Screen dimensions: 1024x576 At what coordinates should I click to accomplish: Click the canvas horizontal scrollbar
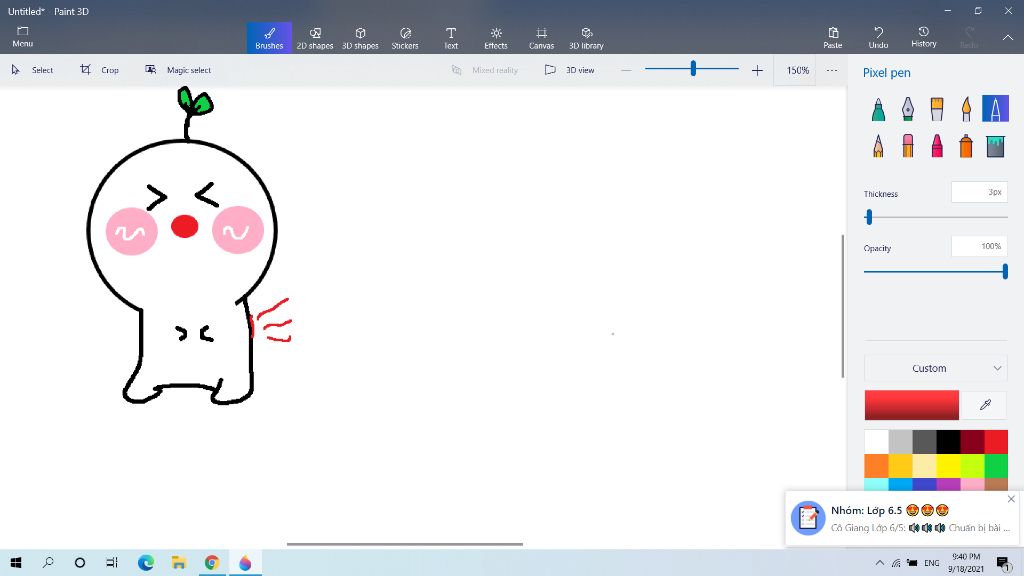tap(405, 543)
